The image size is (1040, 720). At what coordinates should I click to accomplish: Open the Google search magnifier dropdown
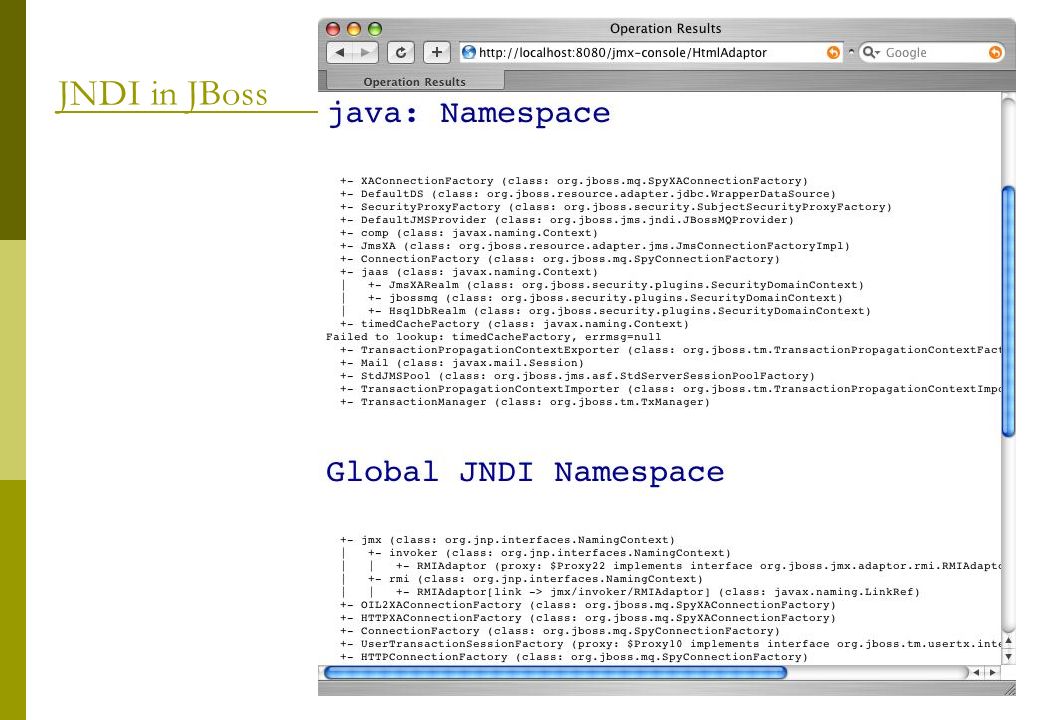click(x=871, y=52)
